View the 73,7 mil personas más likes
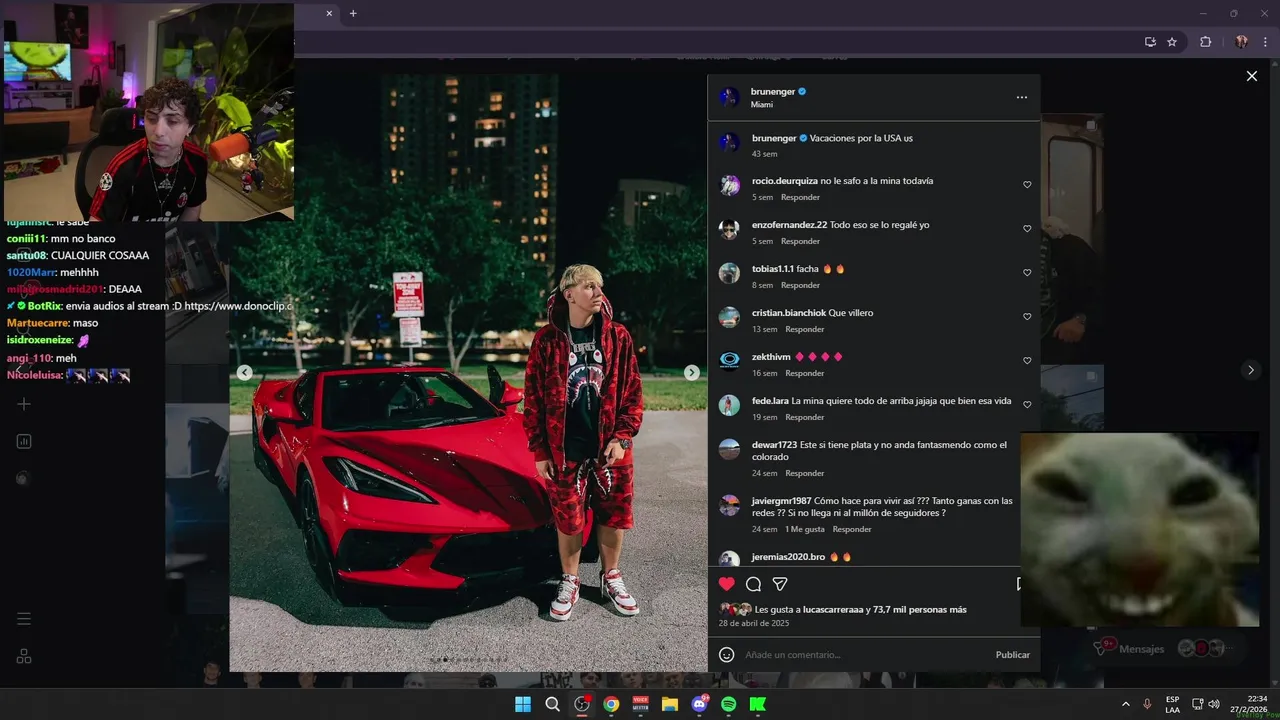This screenshot has width=1280, height=720. [920, 609]
